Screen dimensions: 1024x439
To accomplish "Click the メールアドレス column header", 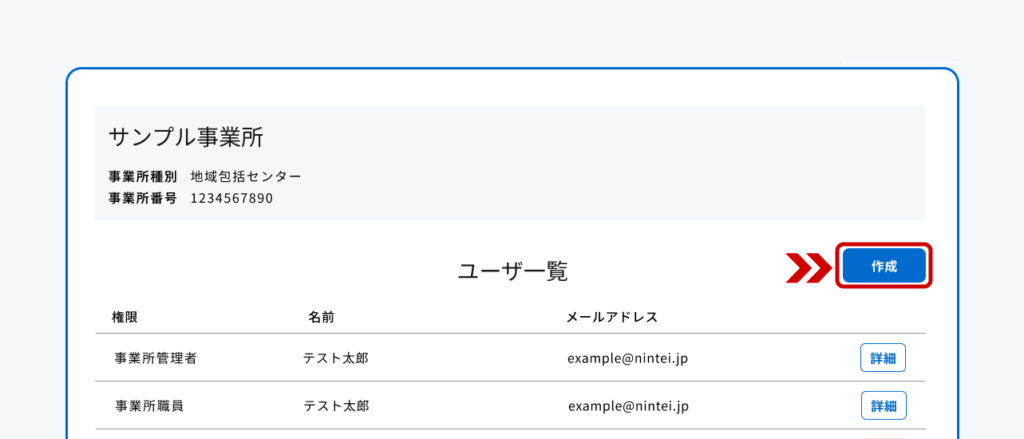I will pos(612,317).
